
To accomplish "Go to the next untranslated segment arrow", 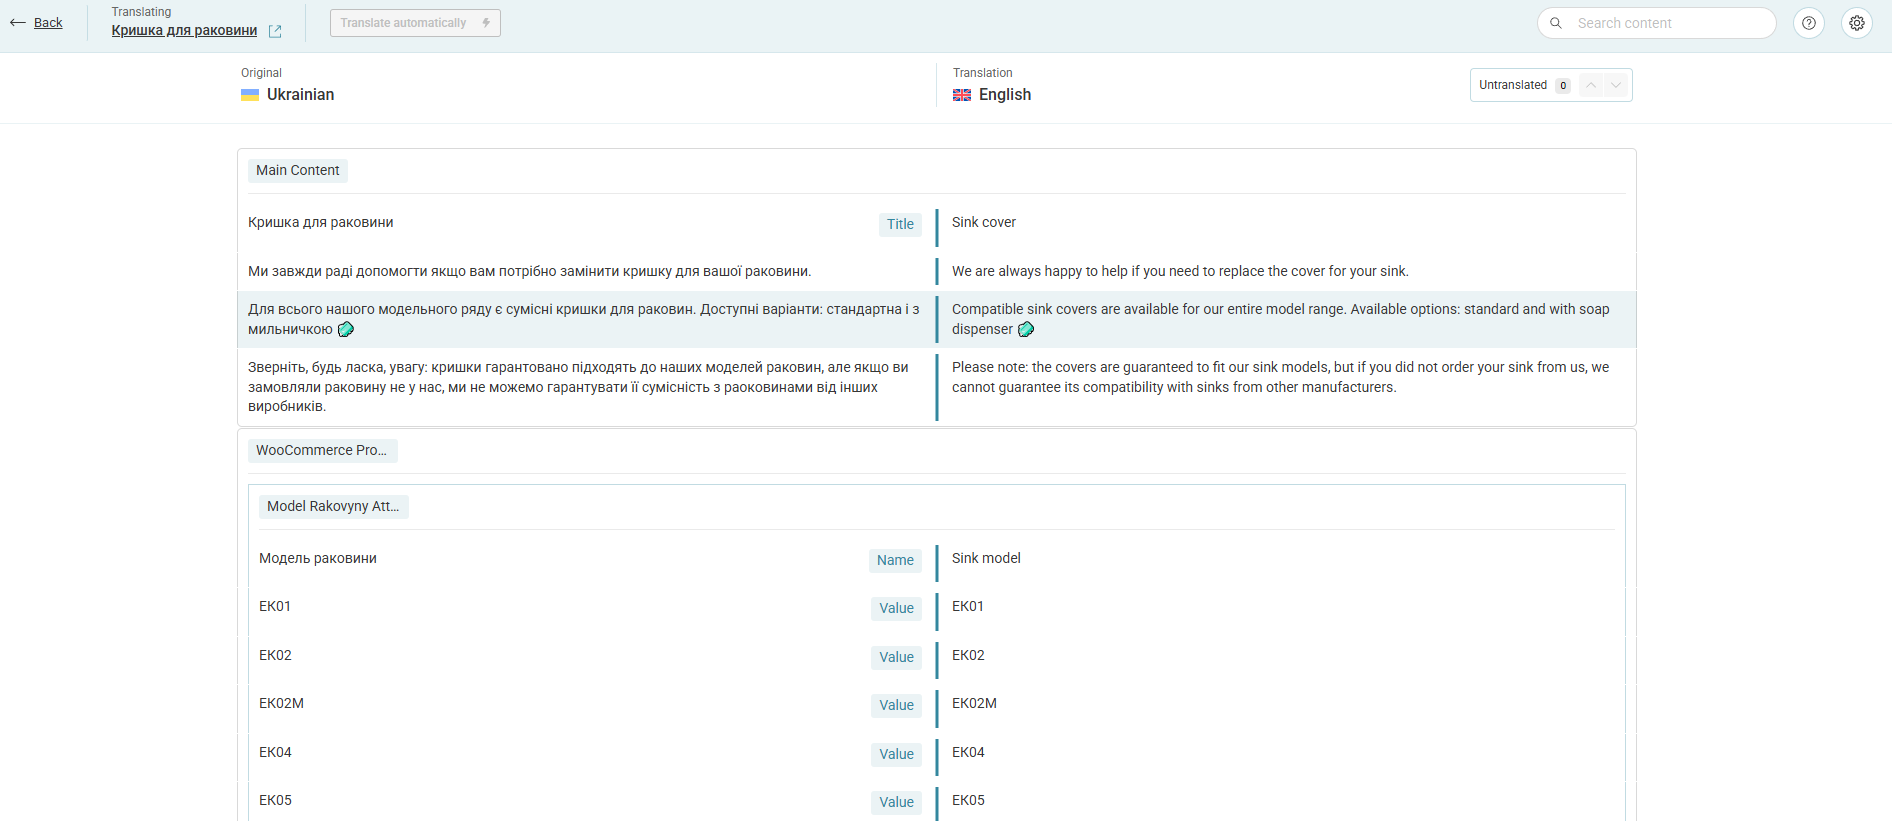I will coord(1616,85).
